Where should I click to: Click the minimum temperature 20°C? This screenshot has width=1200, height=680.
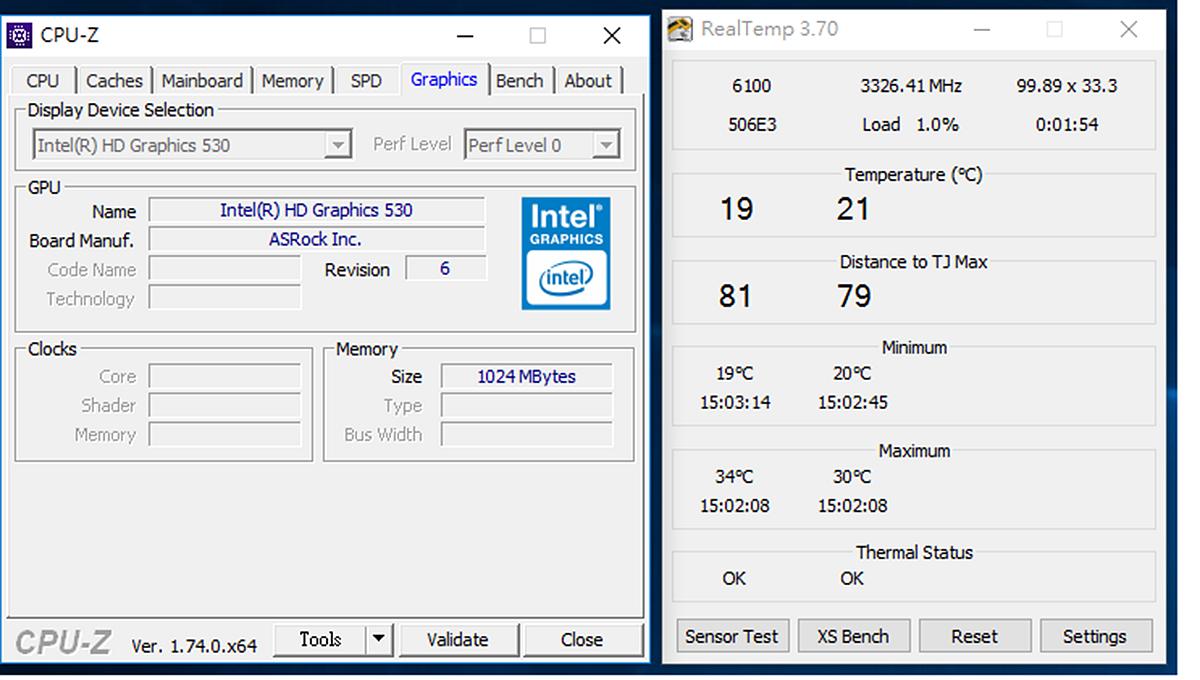(852, 374)
